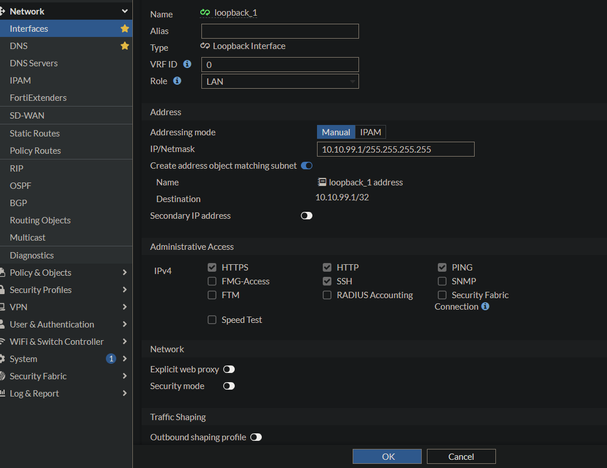The height and width of the screenshot is (468, 607).
Task: Cancel the interface changes
Action: pos(461,456)
